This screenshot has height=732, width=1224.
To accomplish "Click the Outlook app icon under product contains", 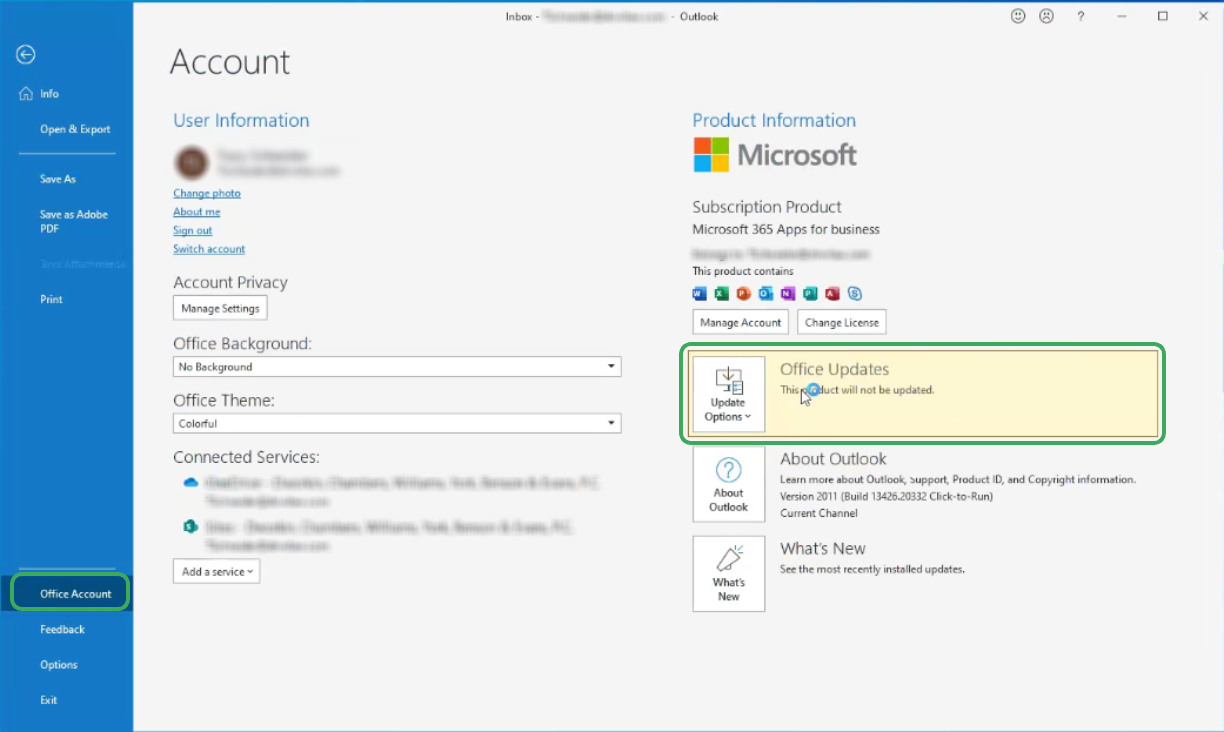I will click(x=766, y=294).
